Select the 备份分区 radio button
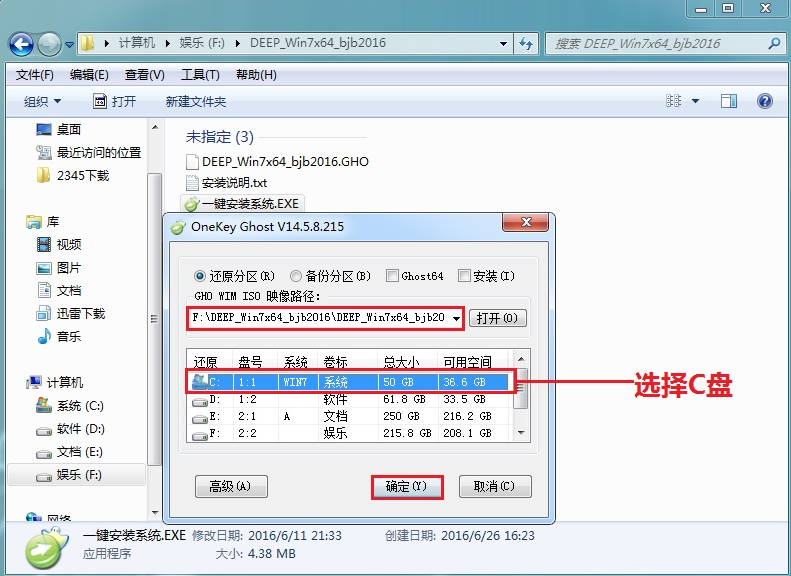 (x=296, y=276)
